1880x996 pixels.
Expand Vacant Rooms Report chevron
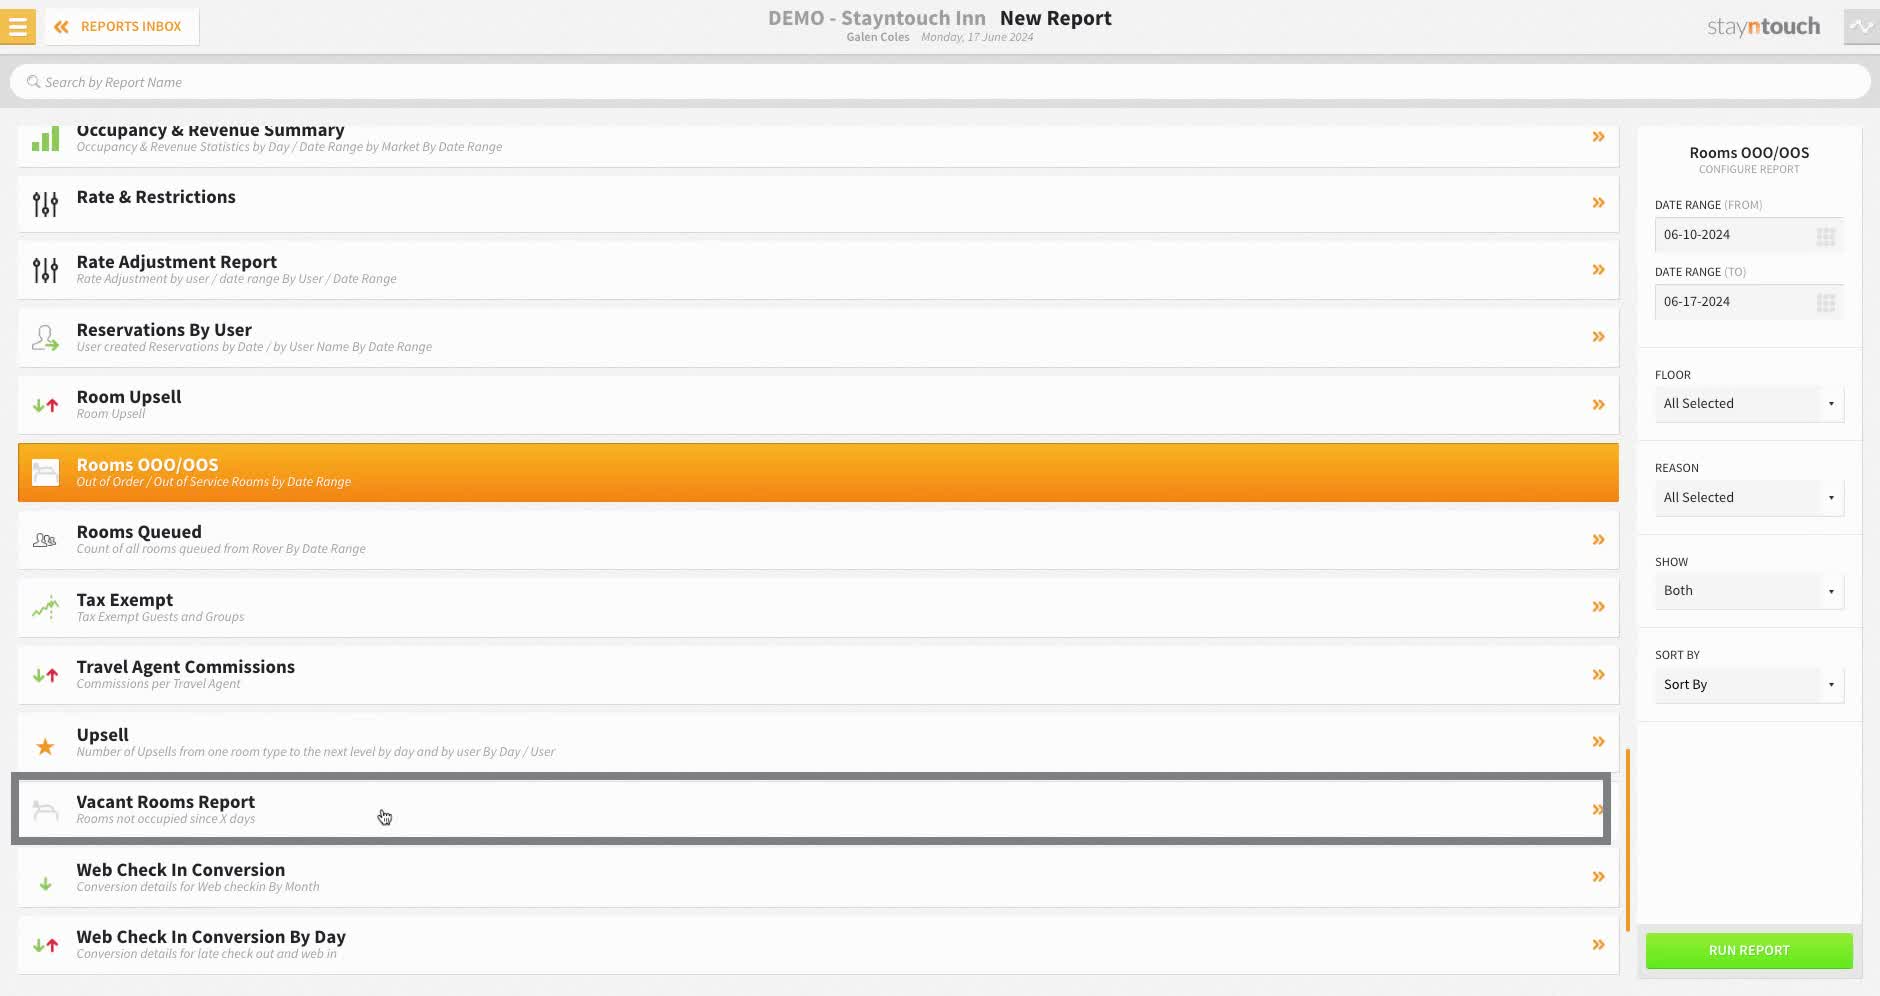pyautogui.click(x=1597, y=810)
